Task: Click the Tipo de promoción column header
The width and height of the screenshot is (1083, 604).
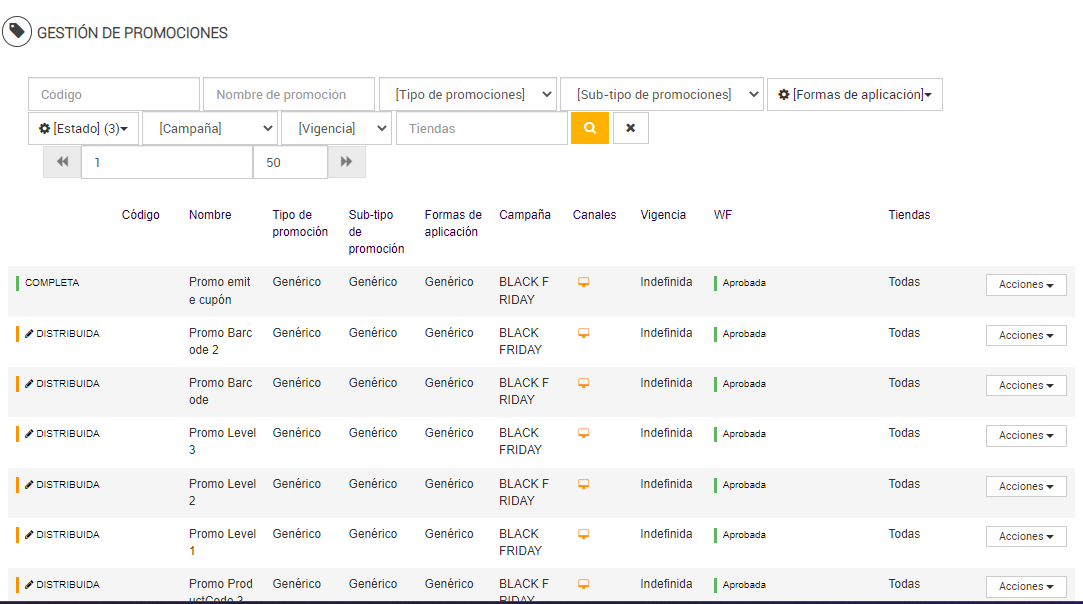Action: tap(300, 223)
